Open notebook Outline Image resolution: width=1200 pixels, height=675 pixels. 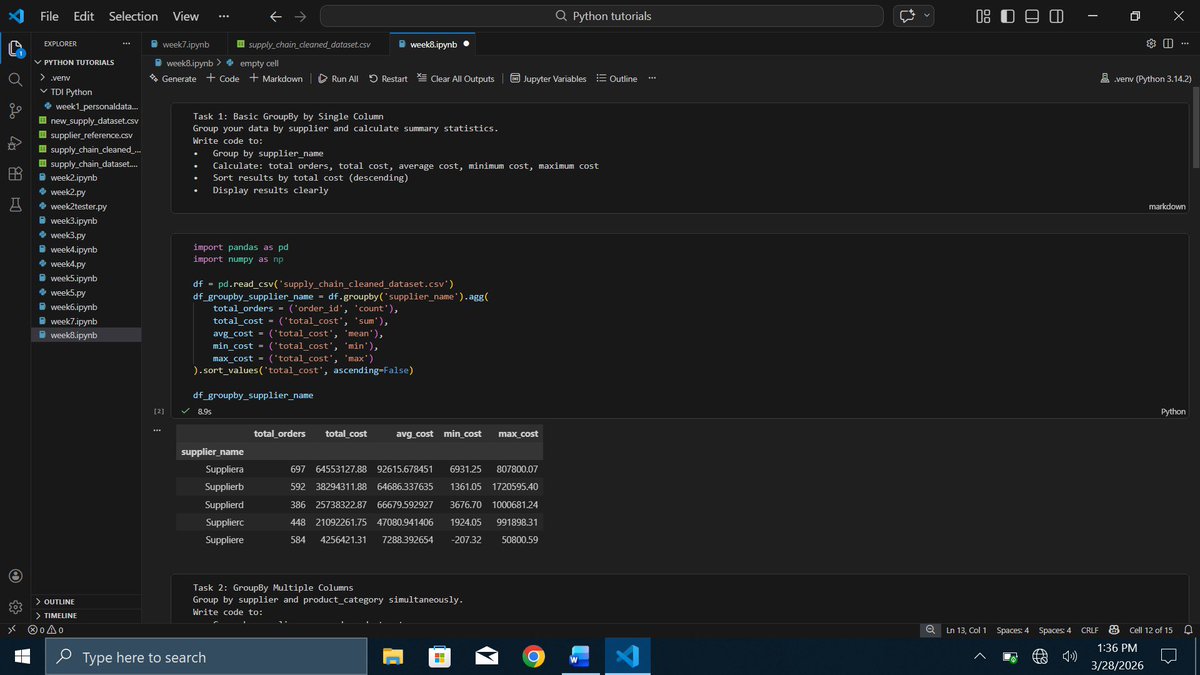tap(616, 78)
